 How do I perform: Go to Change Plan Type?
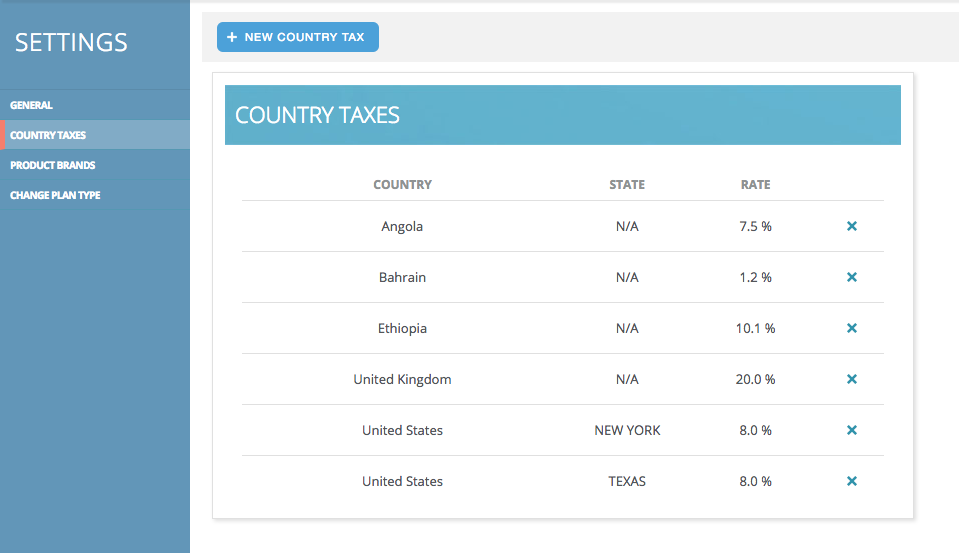click(95, 195)
